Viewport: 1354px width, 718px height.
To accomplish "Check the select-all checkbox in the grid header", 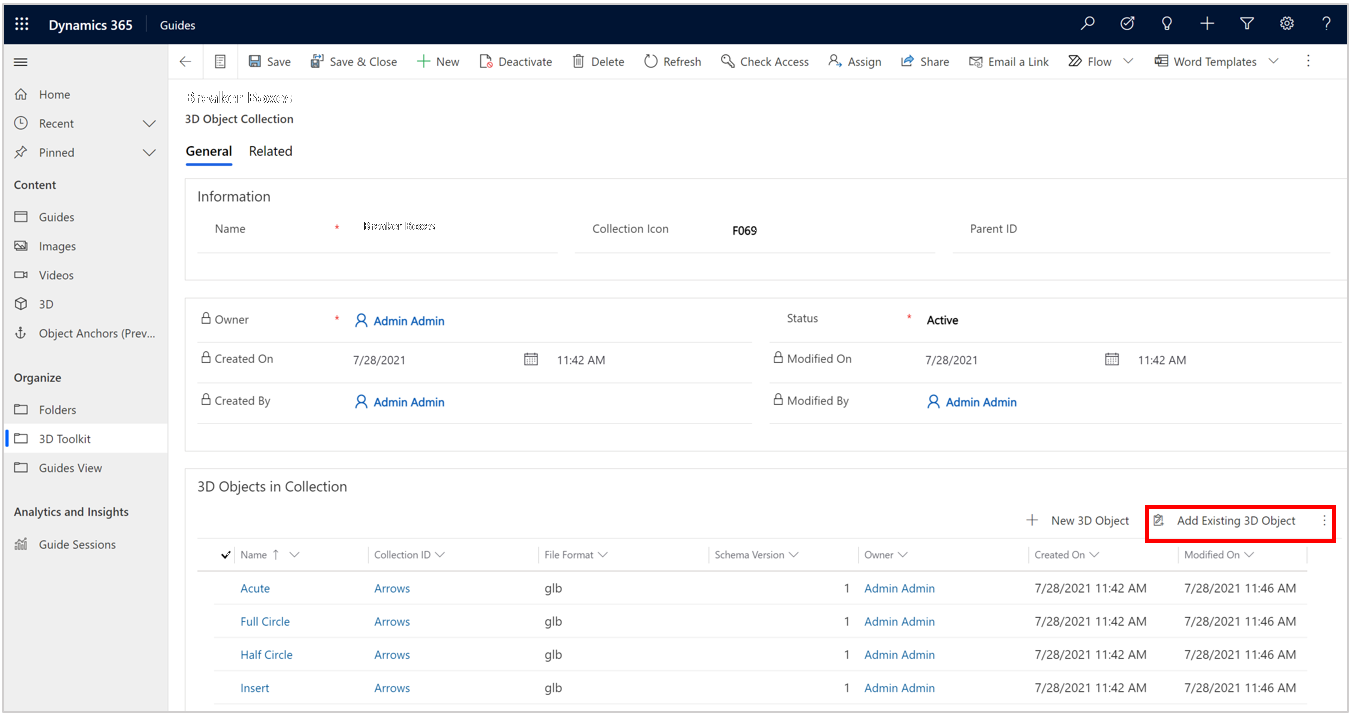I will click(x=225, y=554).
